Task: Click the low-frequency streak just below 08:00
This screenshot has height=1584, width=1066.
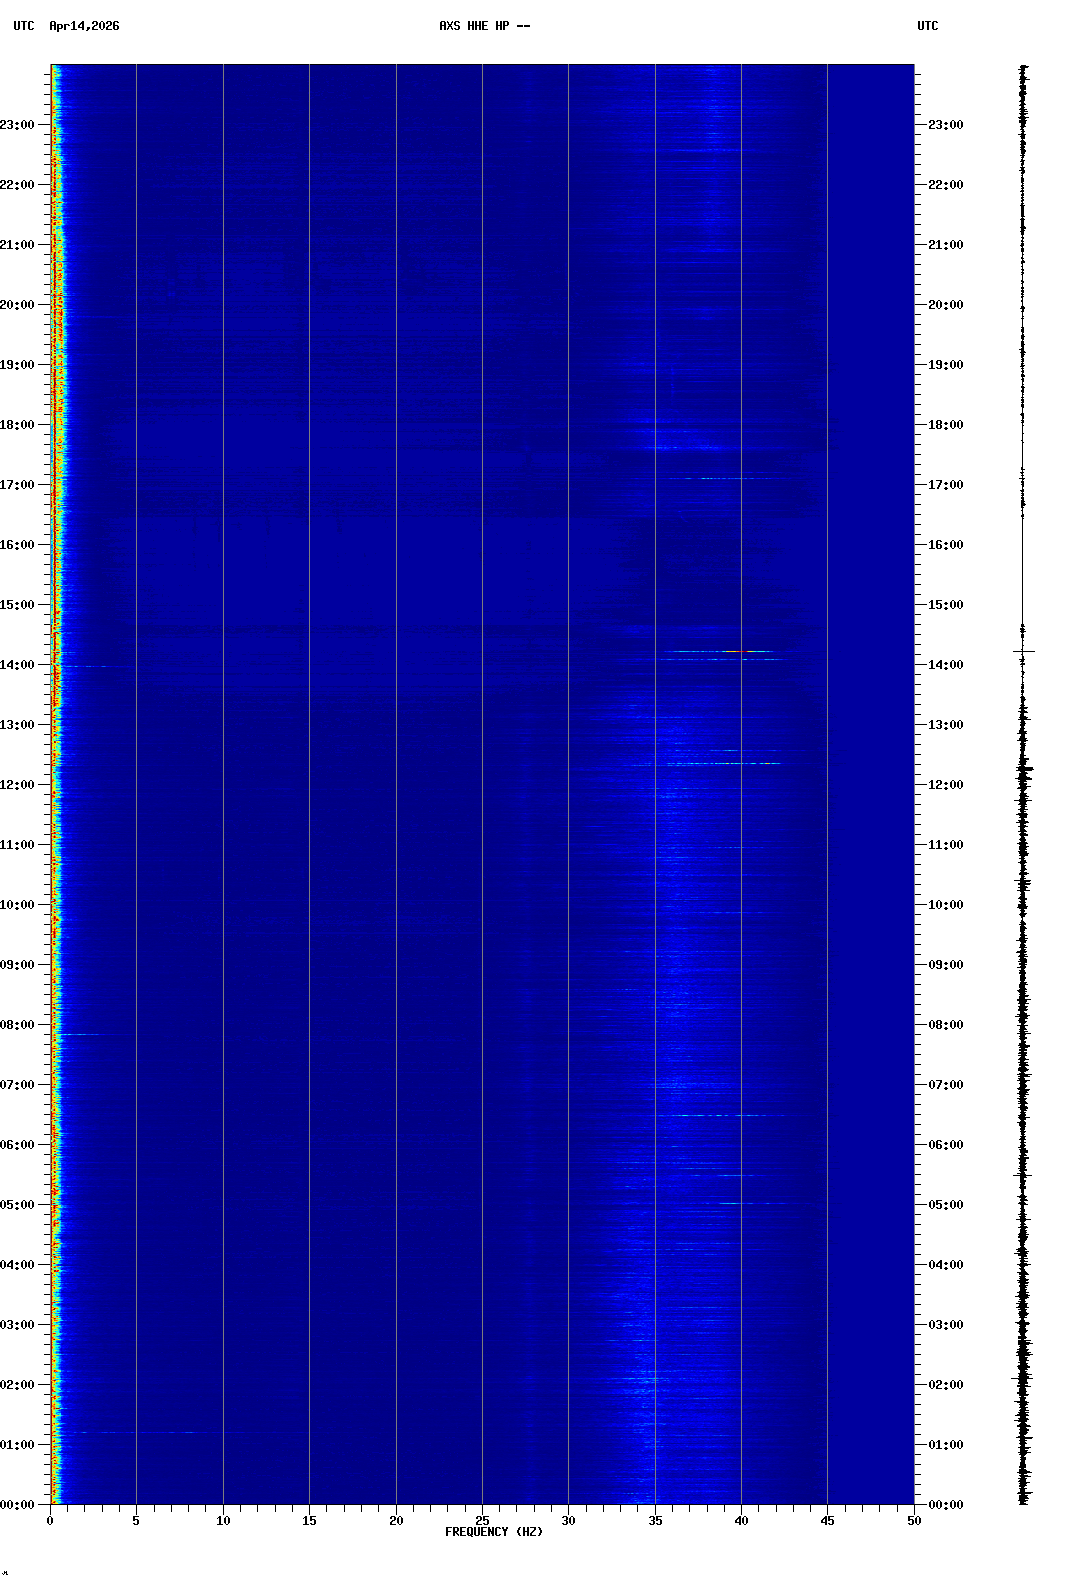Action: pyautogui.click(x=95, y=1034)
